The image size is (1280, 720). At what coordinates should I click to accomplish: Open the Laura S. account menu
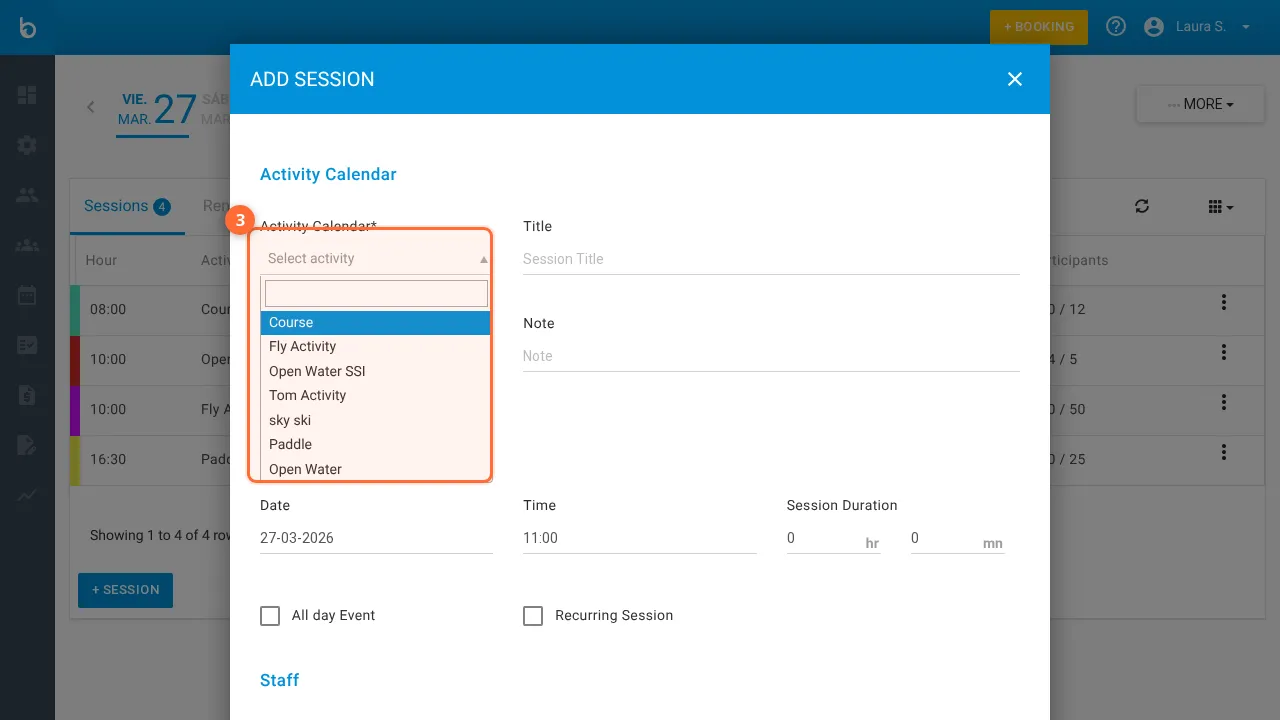click(x=1198, y=26)
